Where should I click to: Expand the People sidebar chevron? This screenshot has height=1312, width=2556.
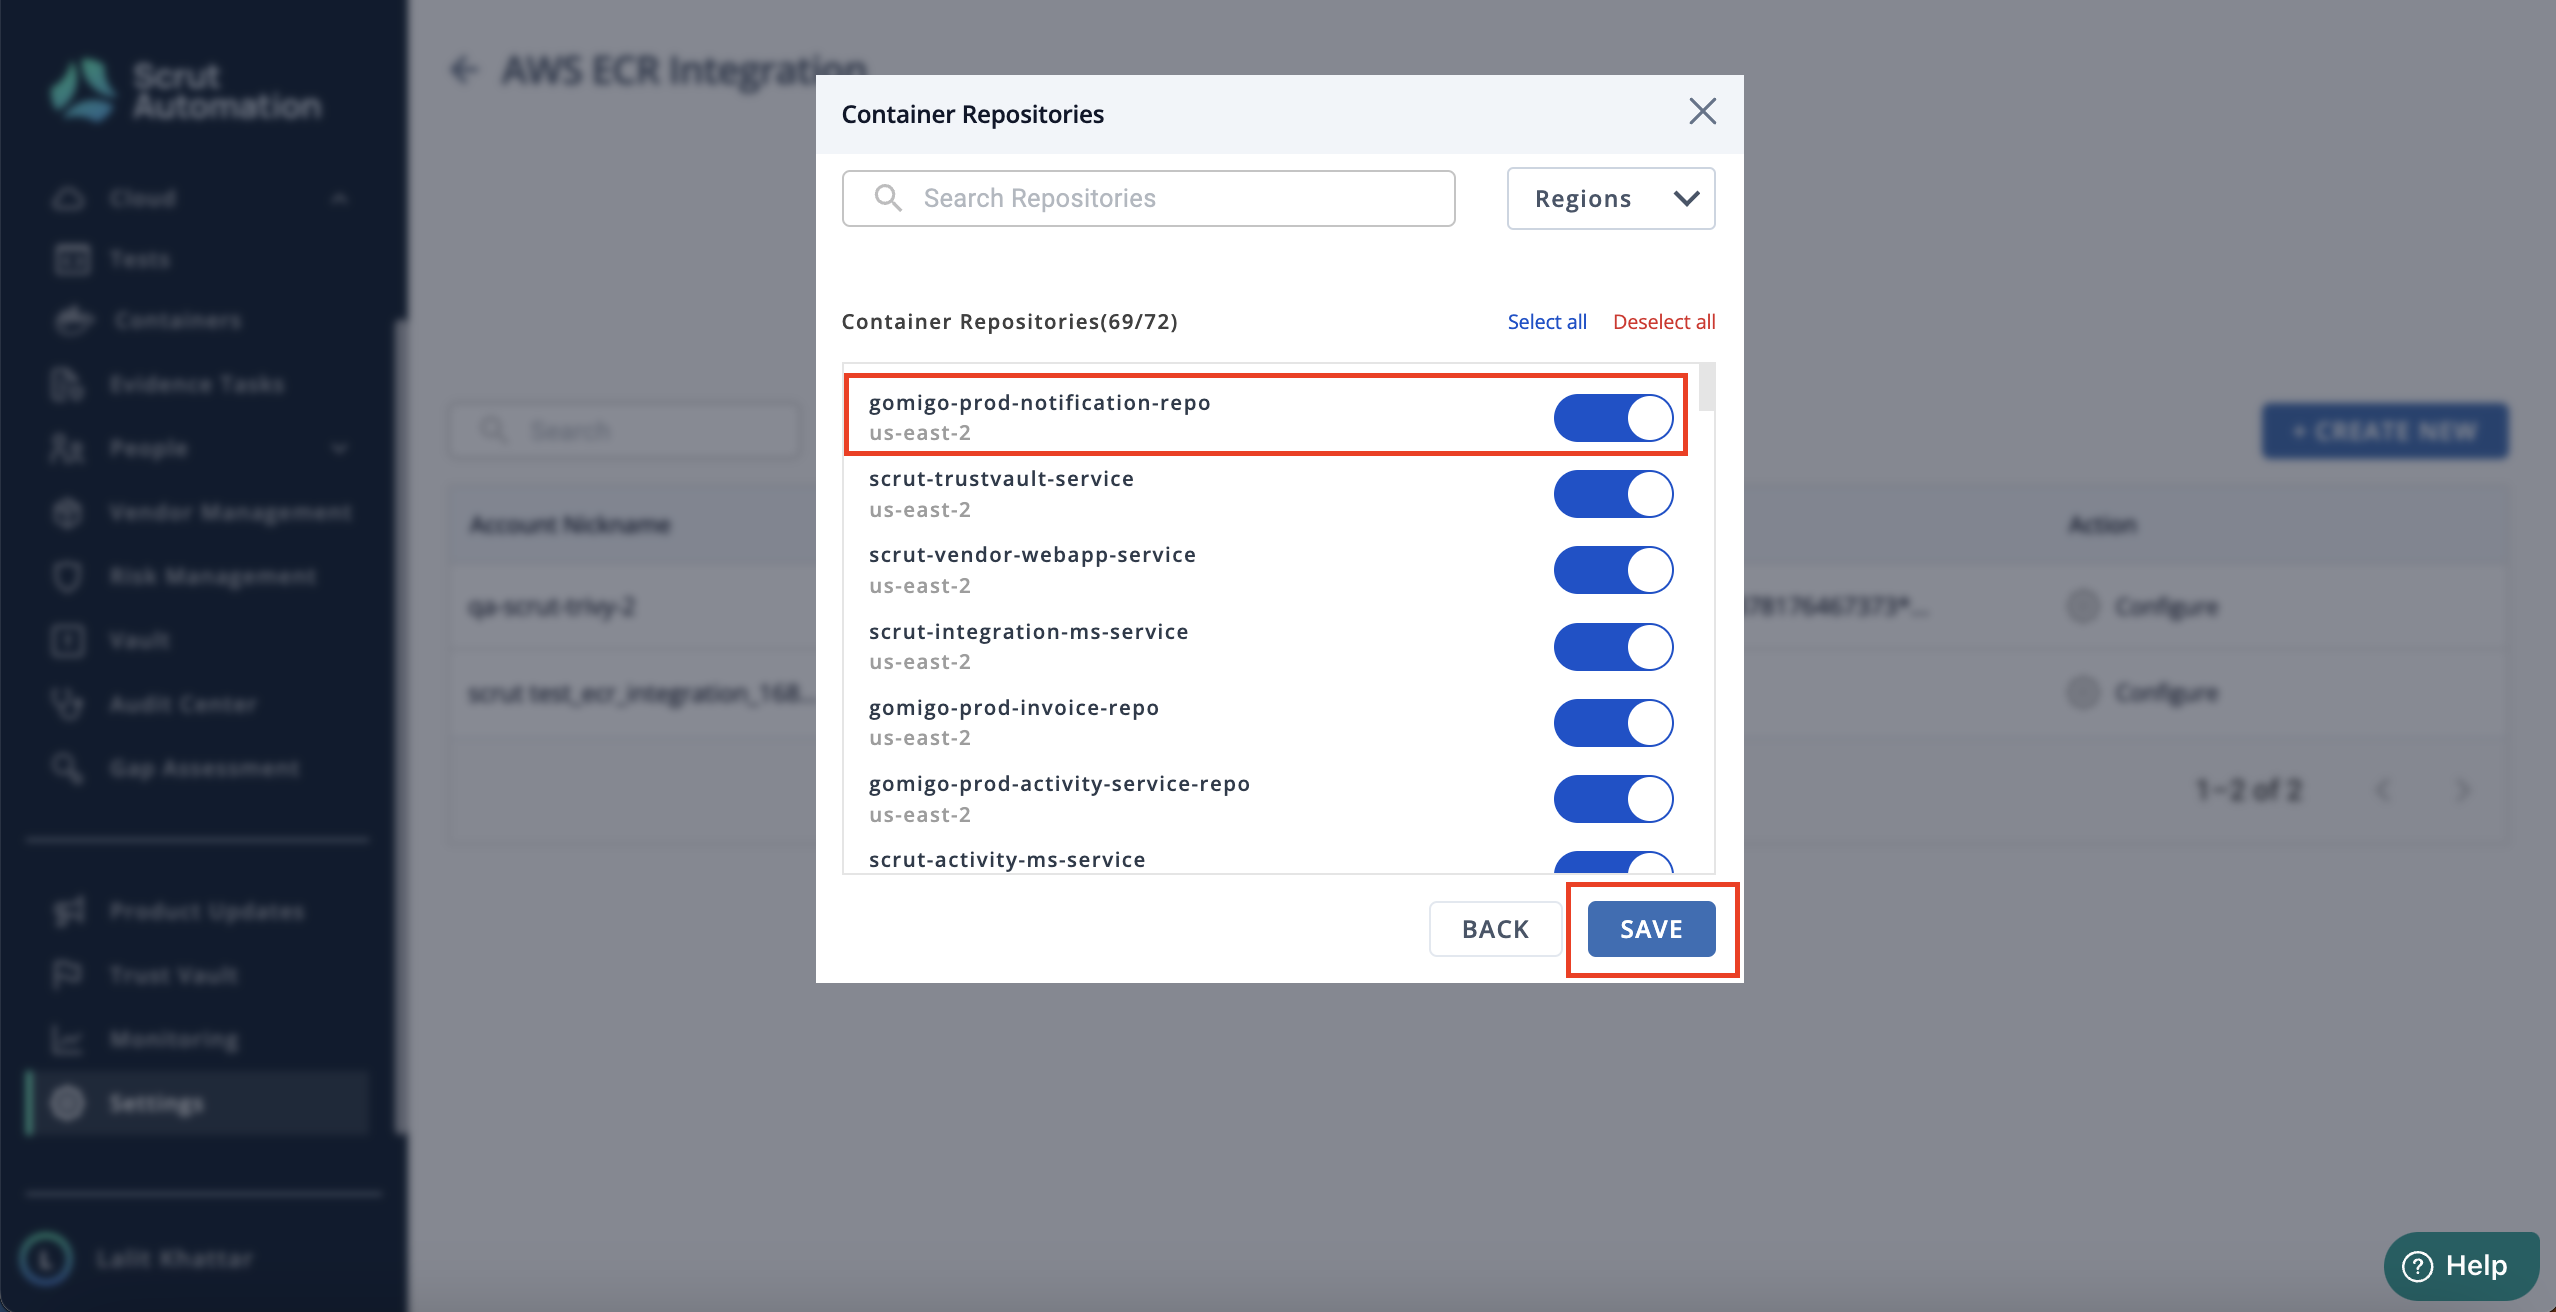click(340, 448)
